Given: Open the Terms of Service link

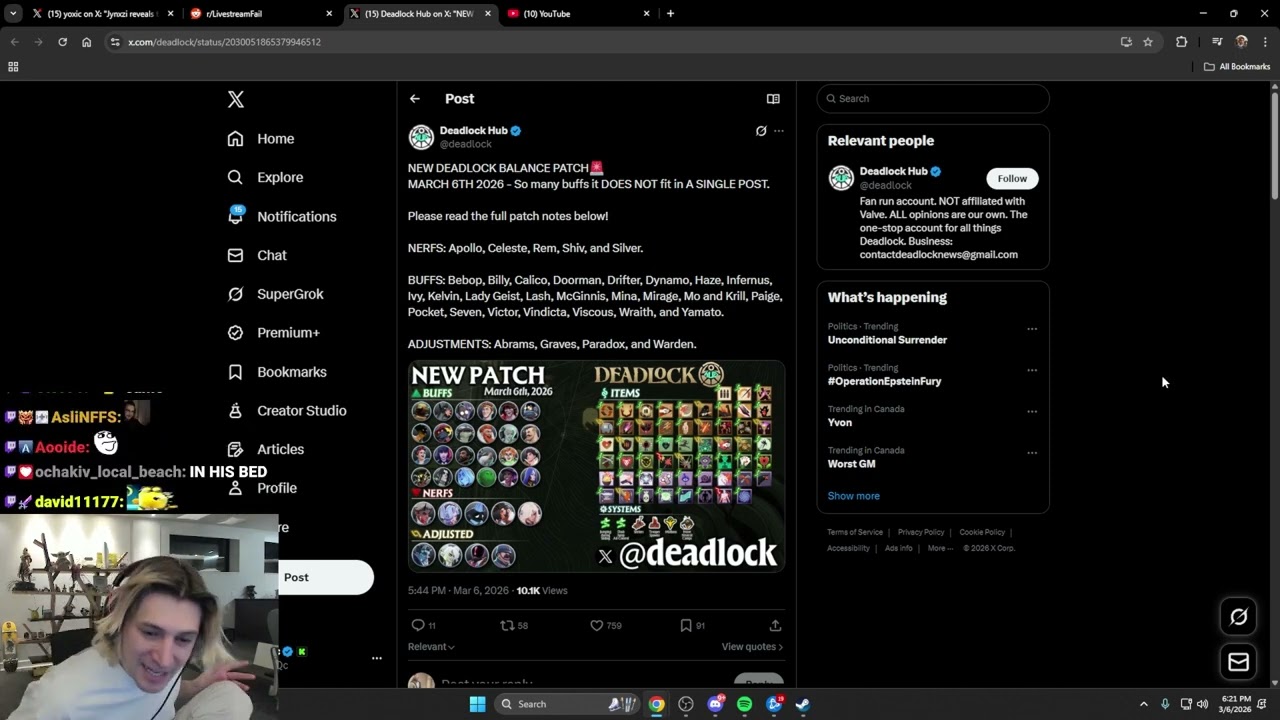Looking at the screenshot, I should 855,532.
